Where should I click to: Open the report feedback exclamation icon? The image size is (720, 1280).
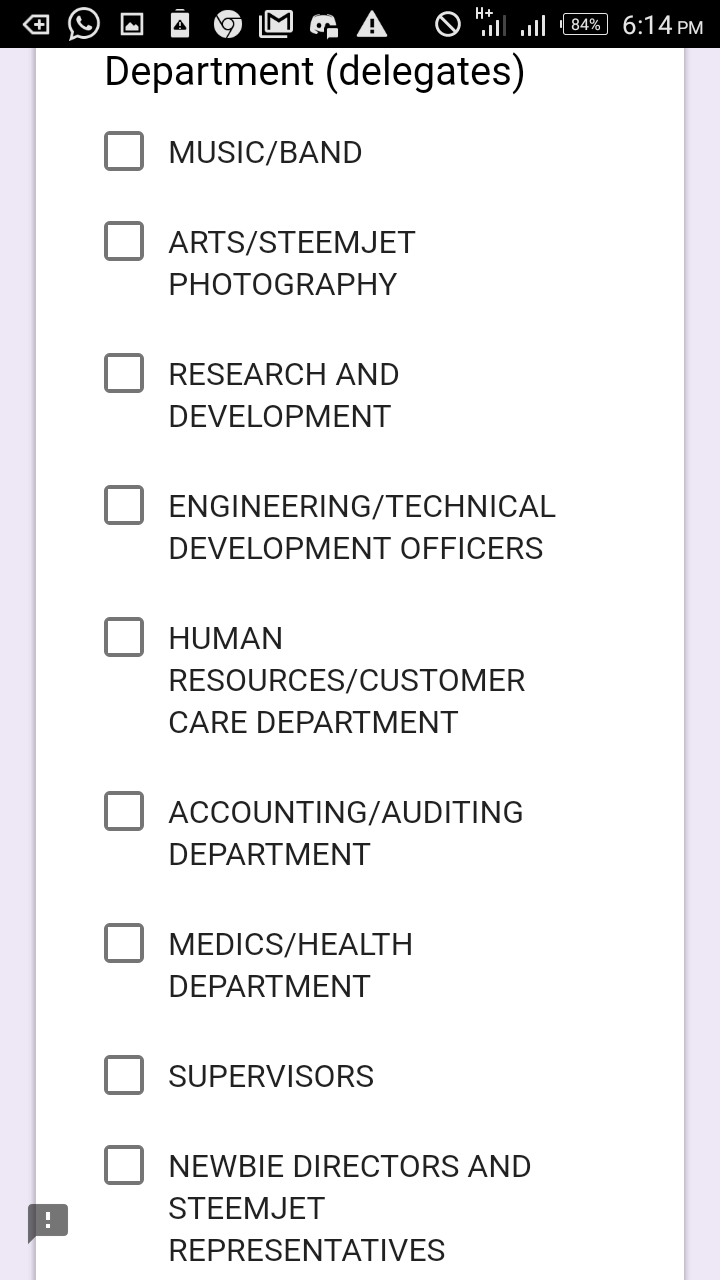pos(48,1221)
